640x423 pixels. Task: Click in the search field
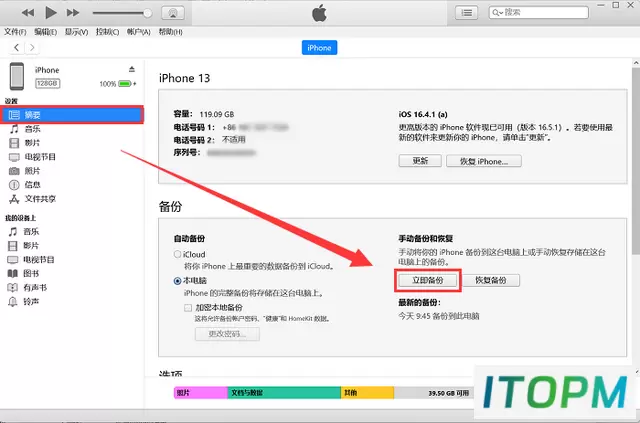click(x=539, y=13)
